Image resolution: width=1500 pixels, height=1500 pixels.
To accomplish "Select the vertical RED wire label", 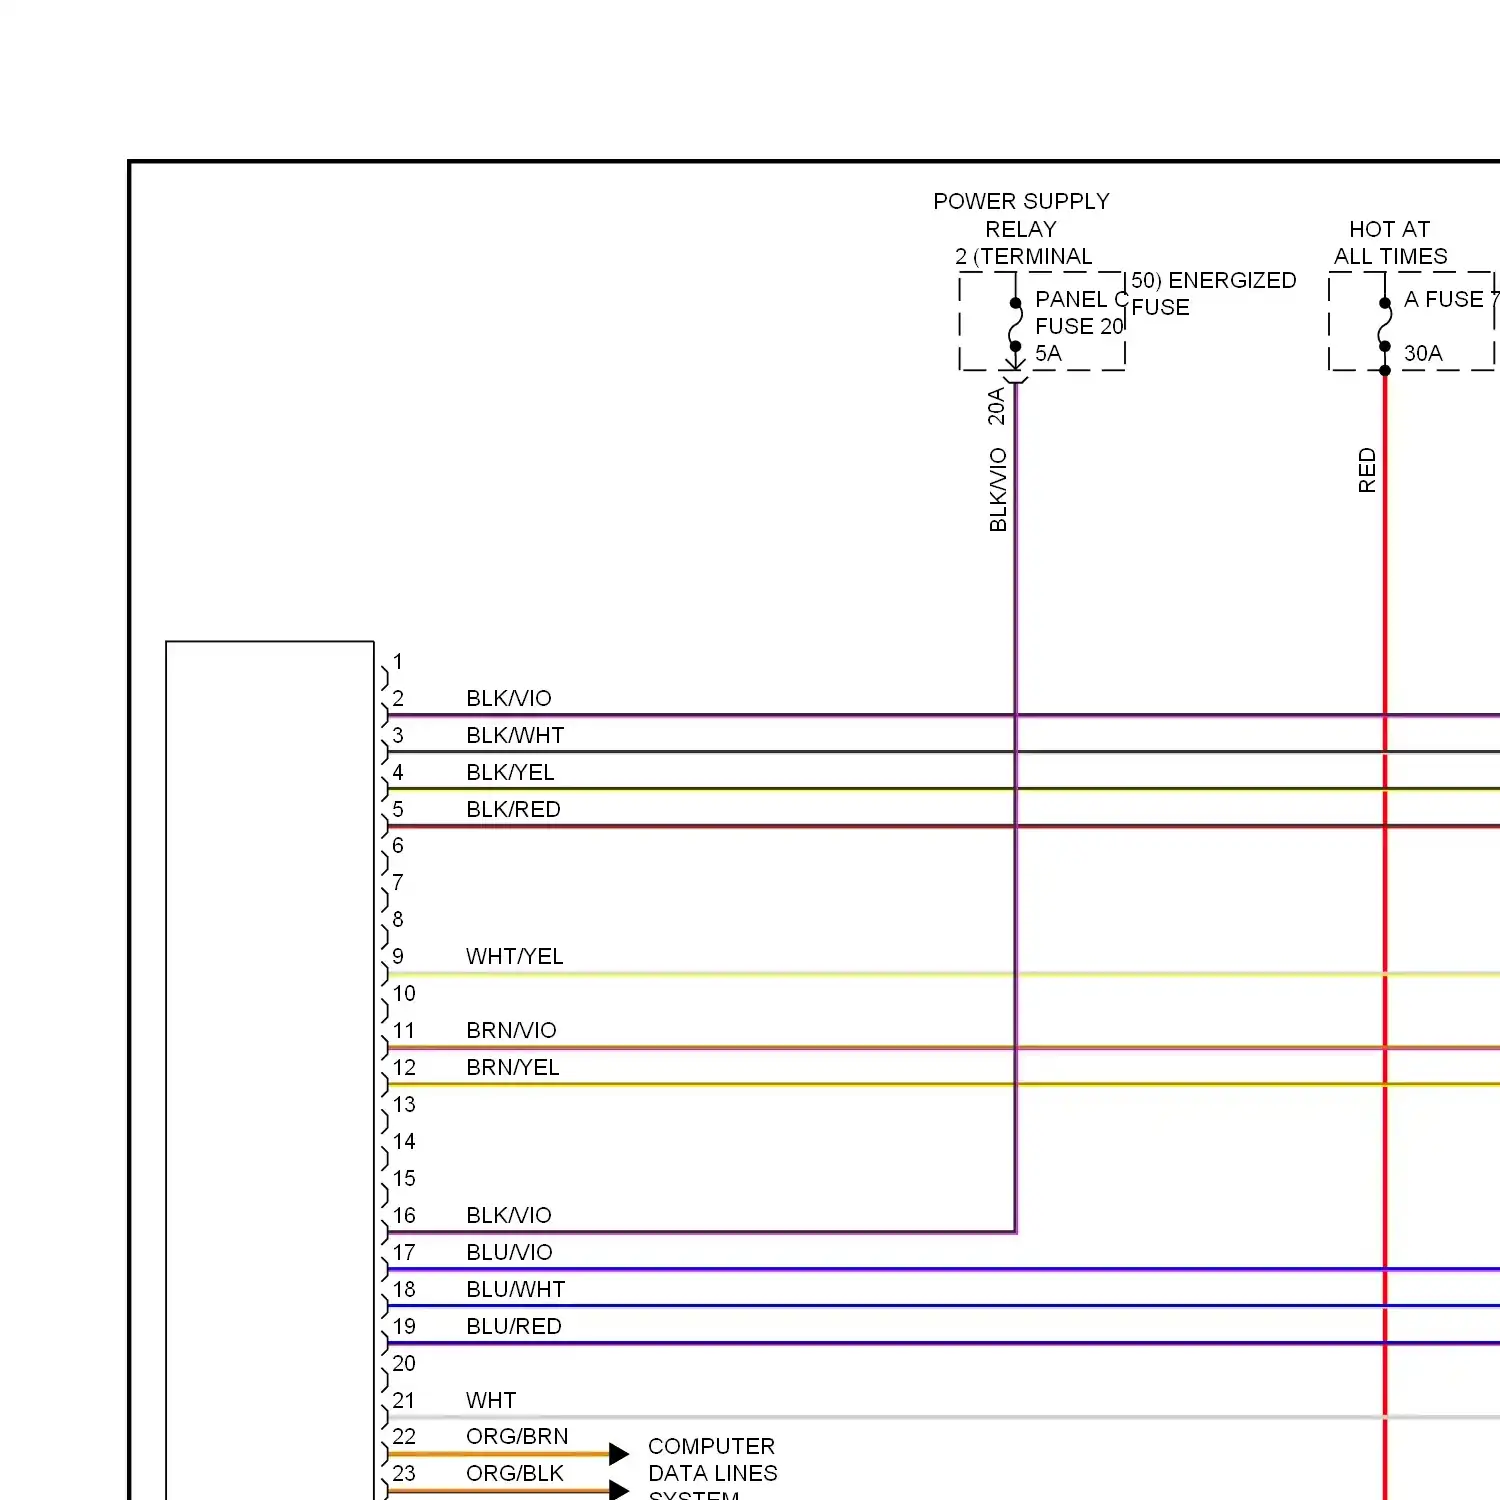I will (x=1367, y=470).
